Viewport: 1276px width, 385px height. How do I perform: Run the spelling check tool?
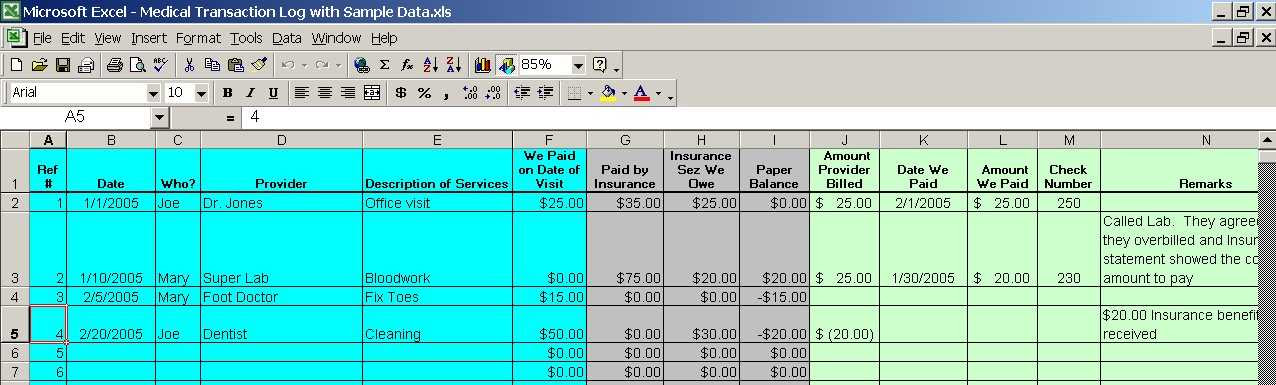[160, 65]
